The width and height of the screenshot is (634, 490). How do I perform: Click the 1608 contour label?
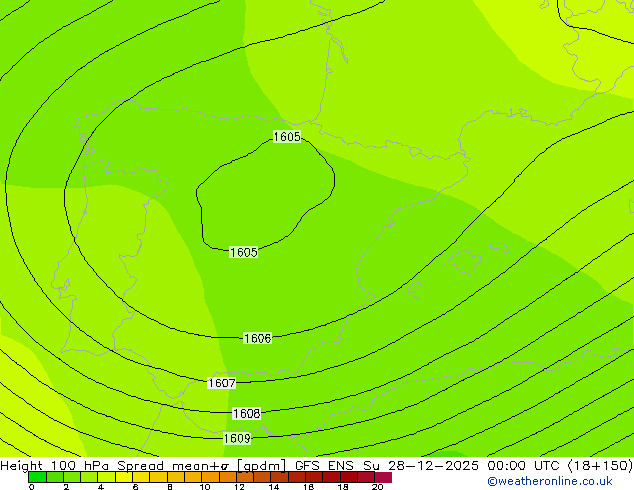tap(247, 414)
